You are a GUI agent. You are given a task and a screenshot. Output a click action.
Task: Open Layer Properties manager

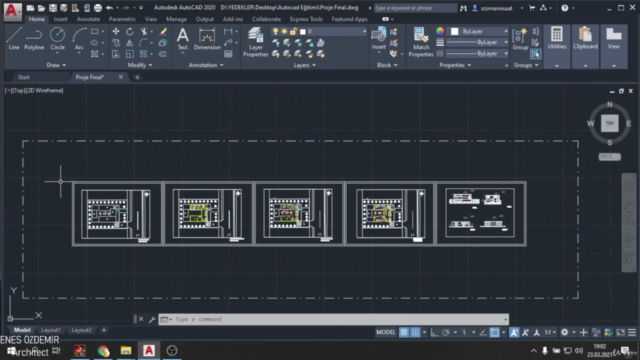click(256, 42)
